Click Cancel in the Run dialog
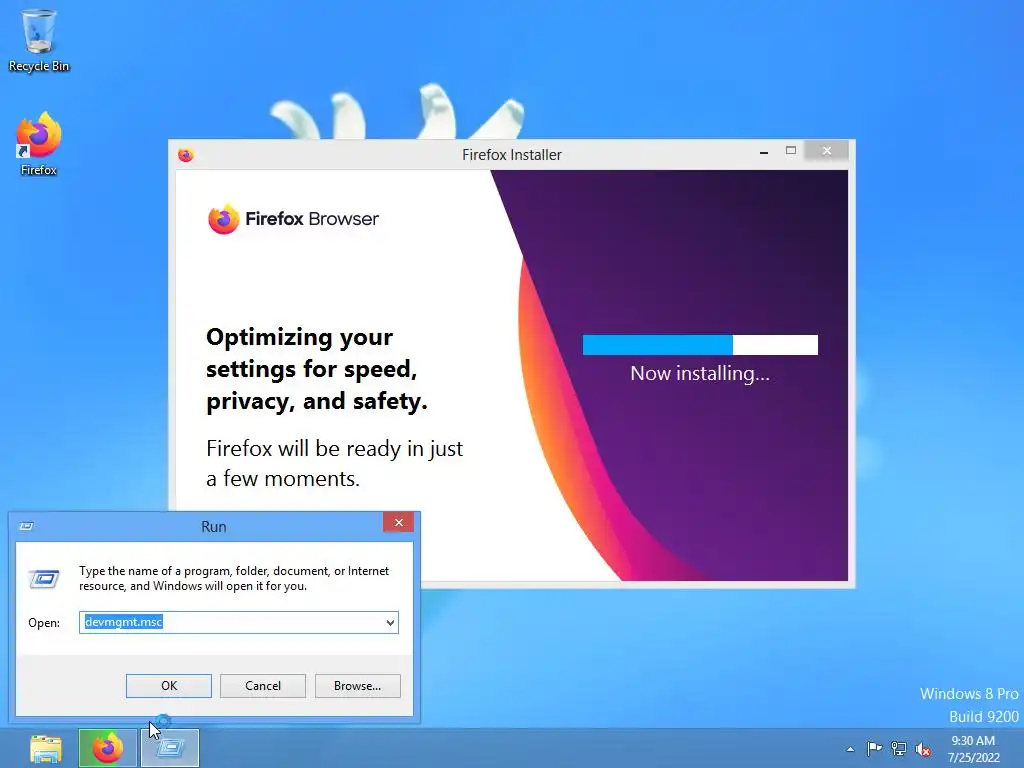 [263, 686]
